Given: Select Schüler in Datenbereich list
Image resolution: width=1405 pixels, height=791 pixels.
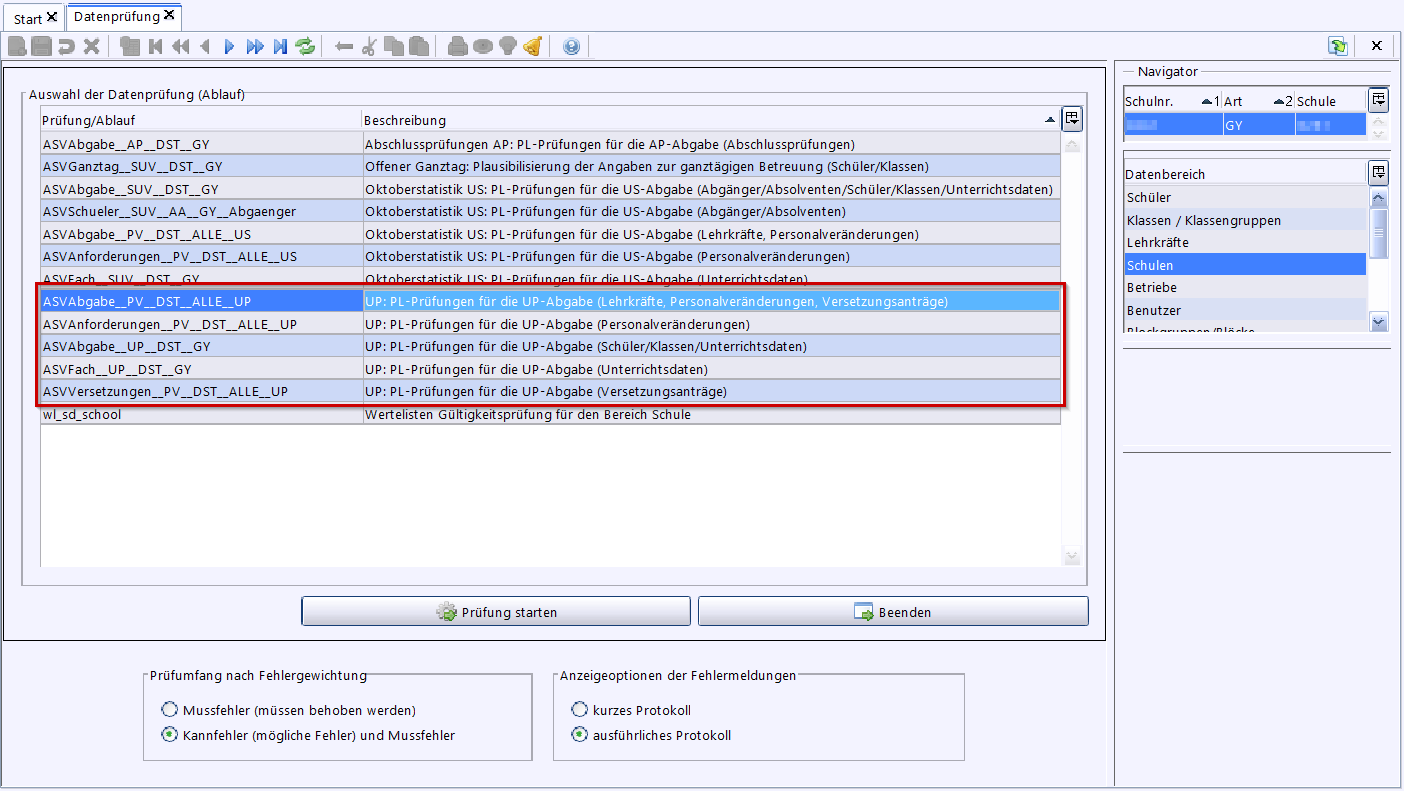Looking at the screenshot, I should pyautogui.click(x=1245, y=198).
